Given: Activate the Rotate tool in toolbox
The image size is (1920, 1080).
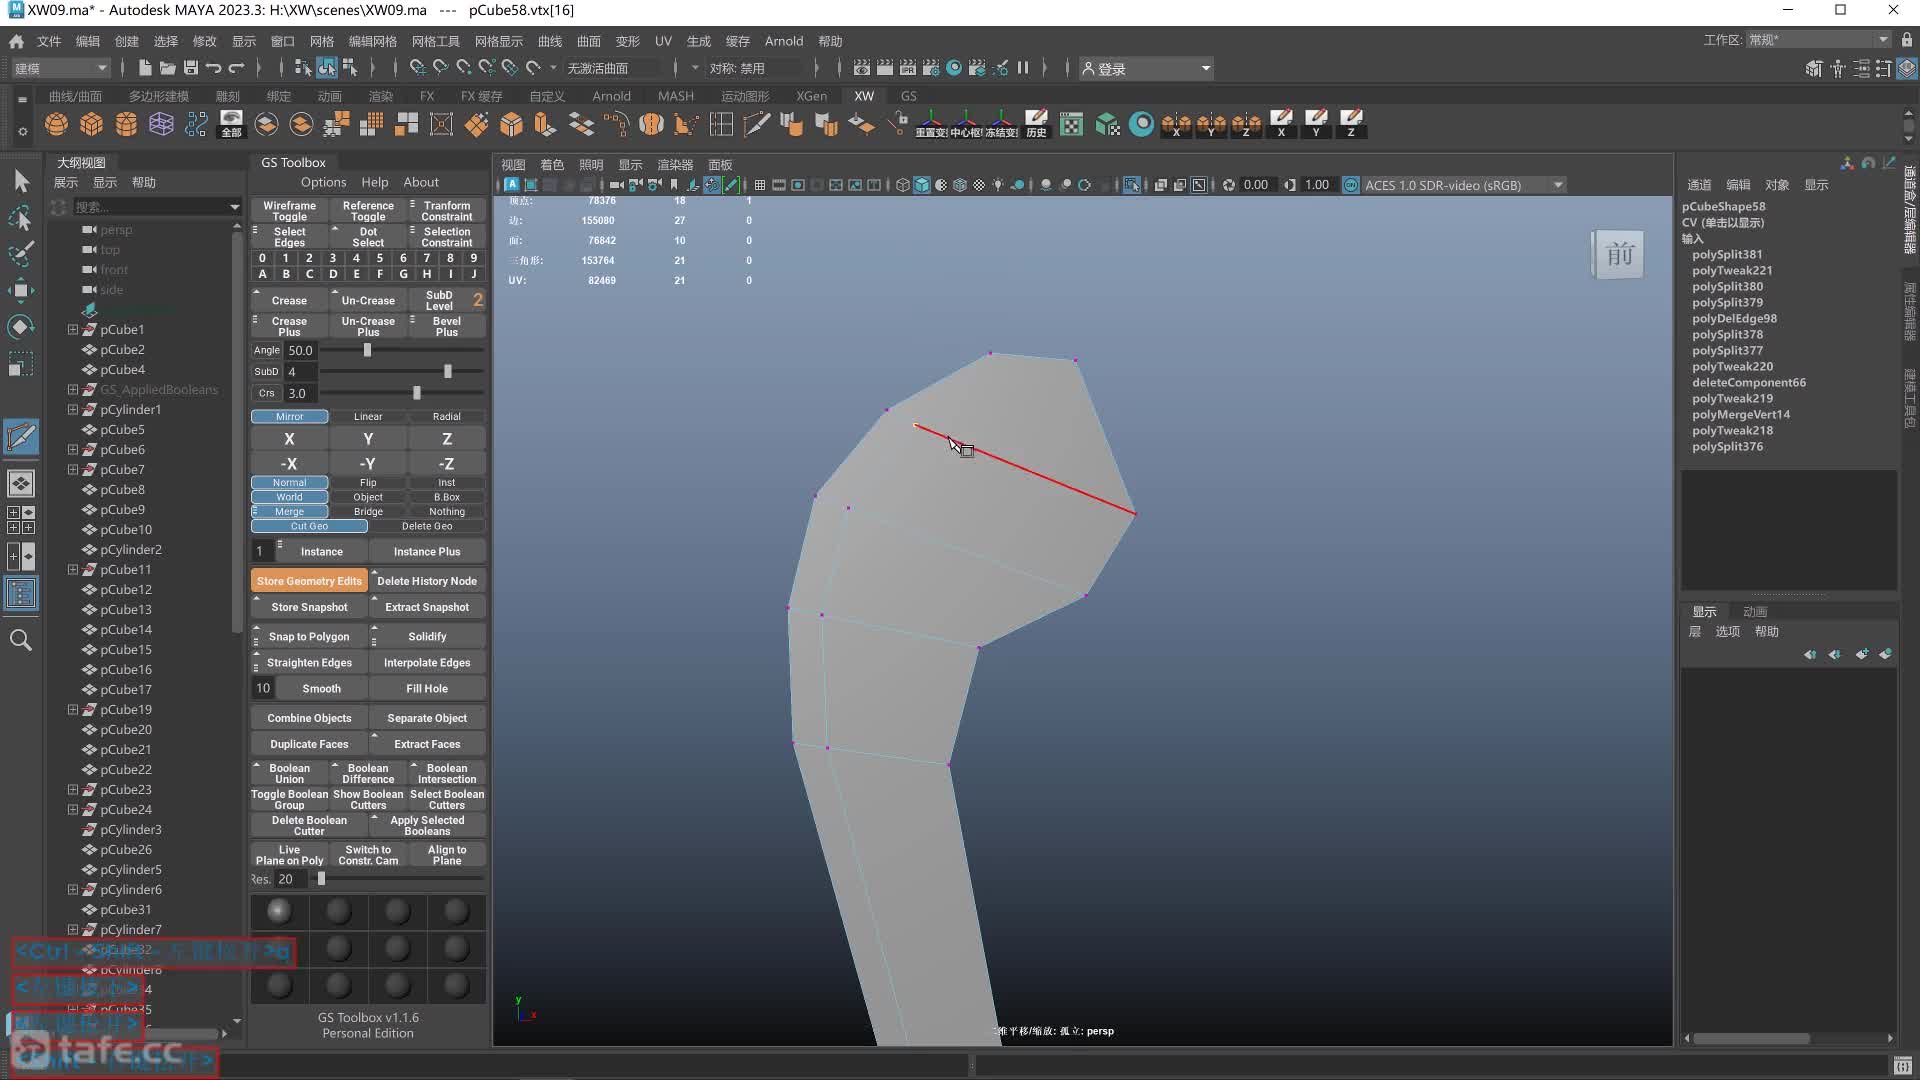Looking at the screenshot, I should pyautogui.click(x=21, y=327).
